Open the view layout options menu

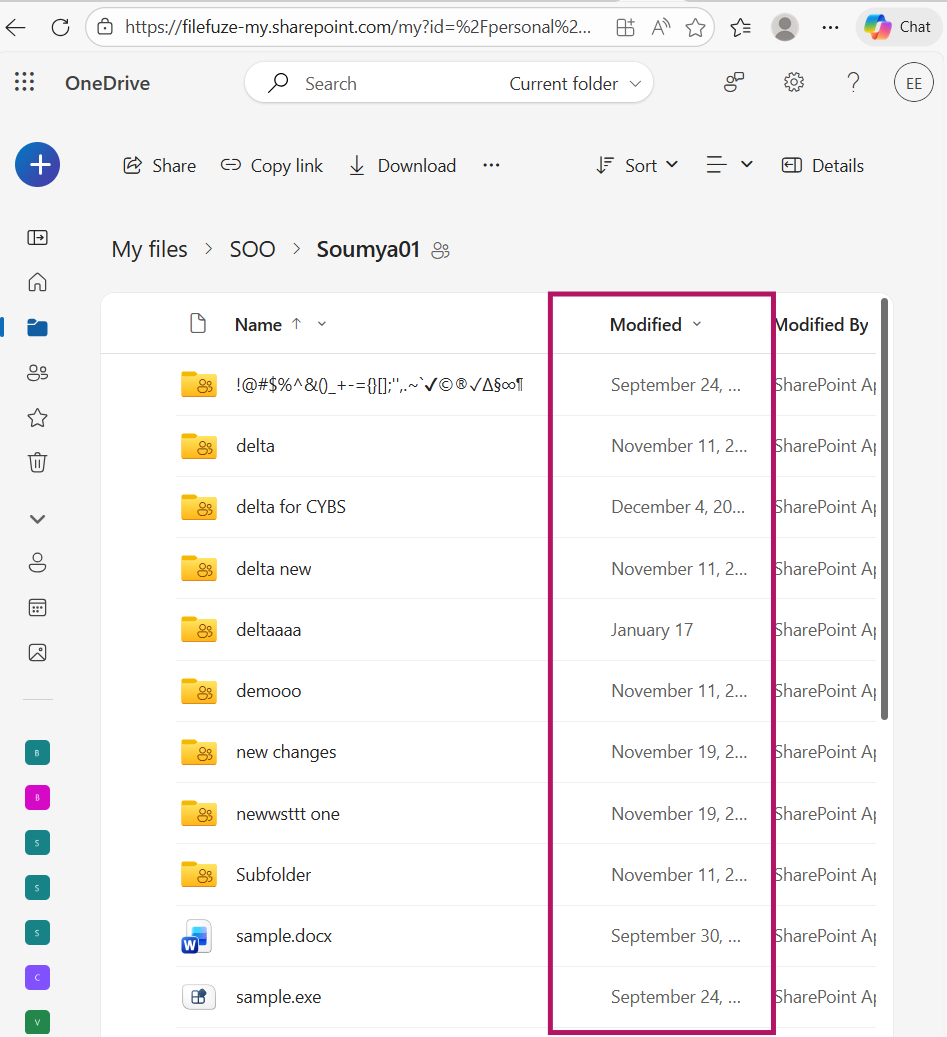tap(729, 165)
